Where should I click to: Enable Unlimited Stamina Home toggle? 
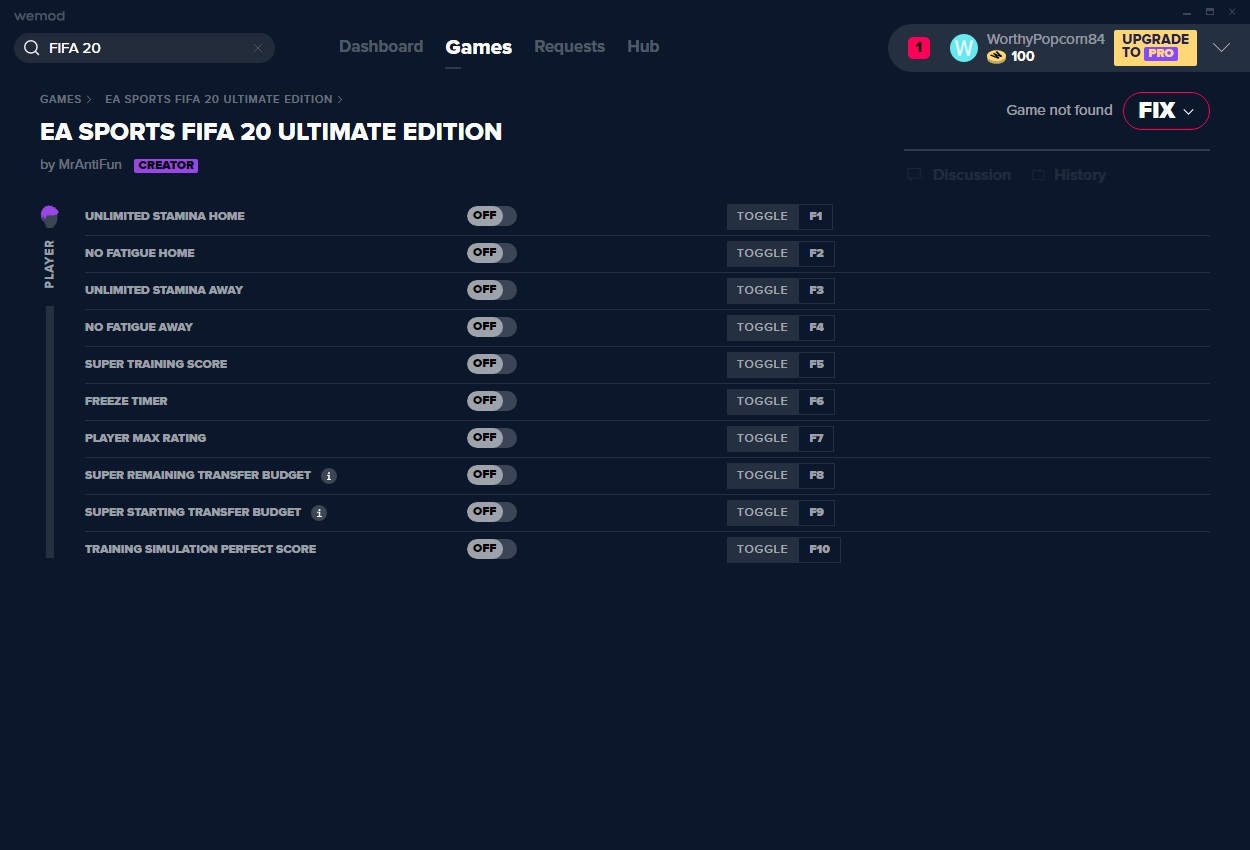coord(491,216)
